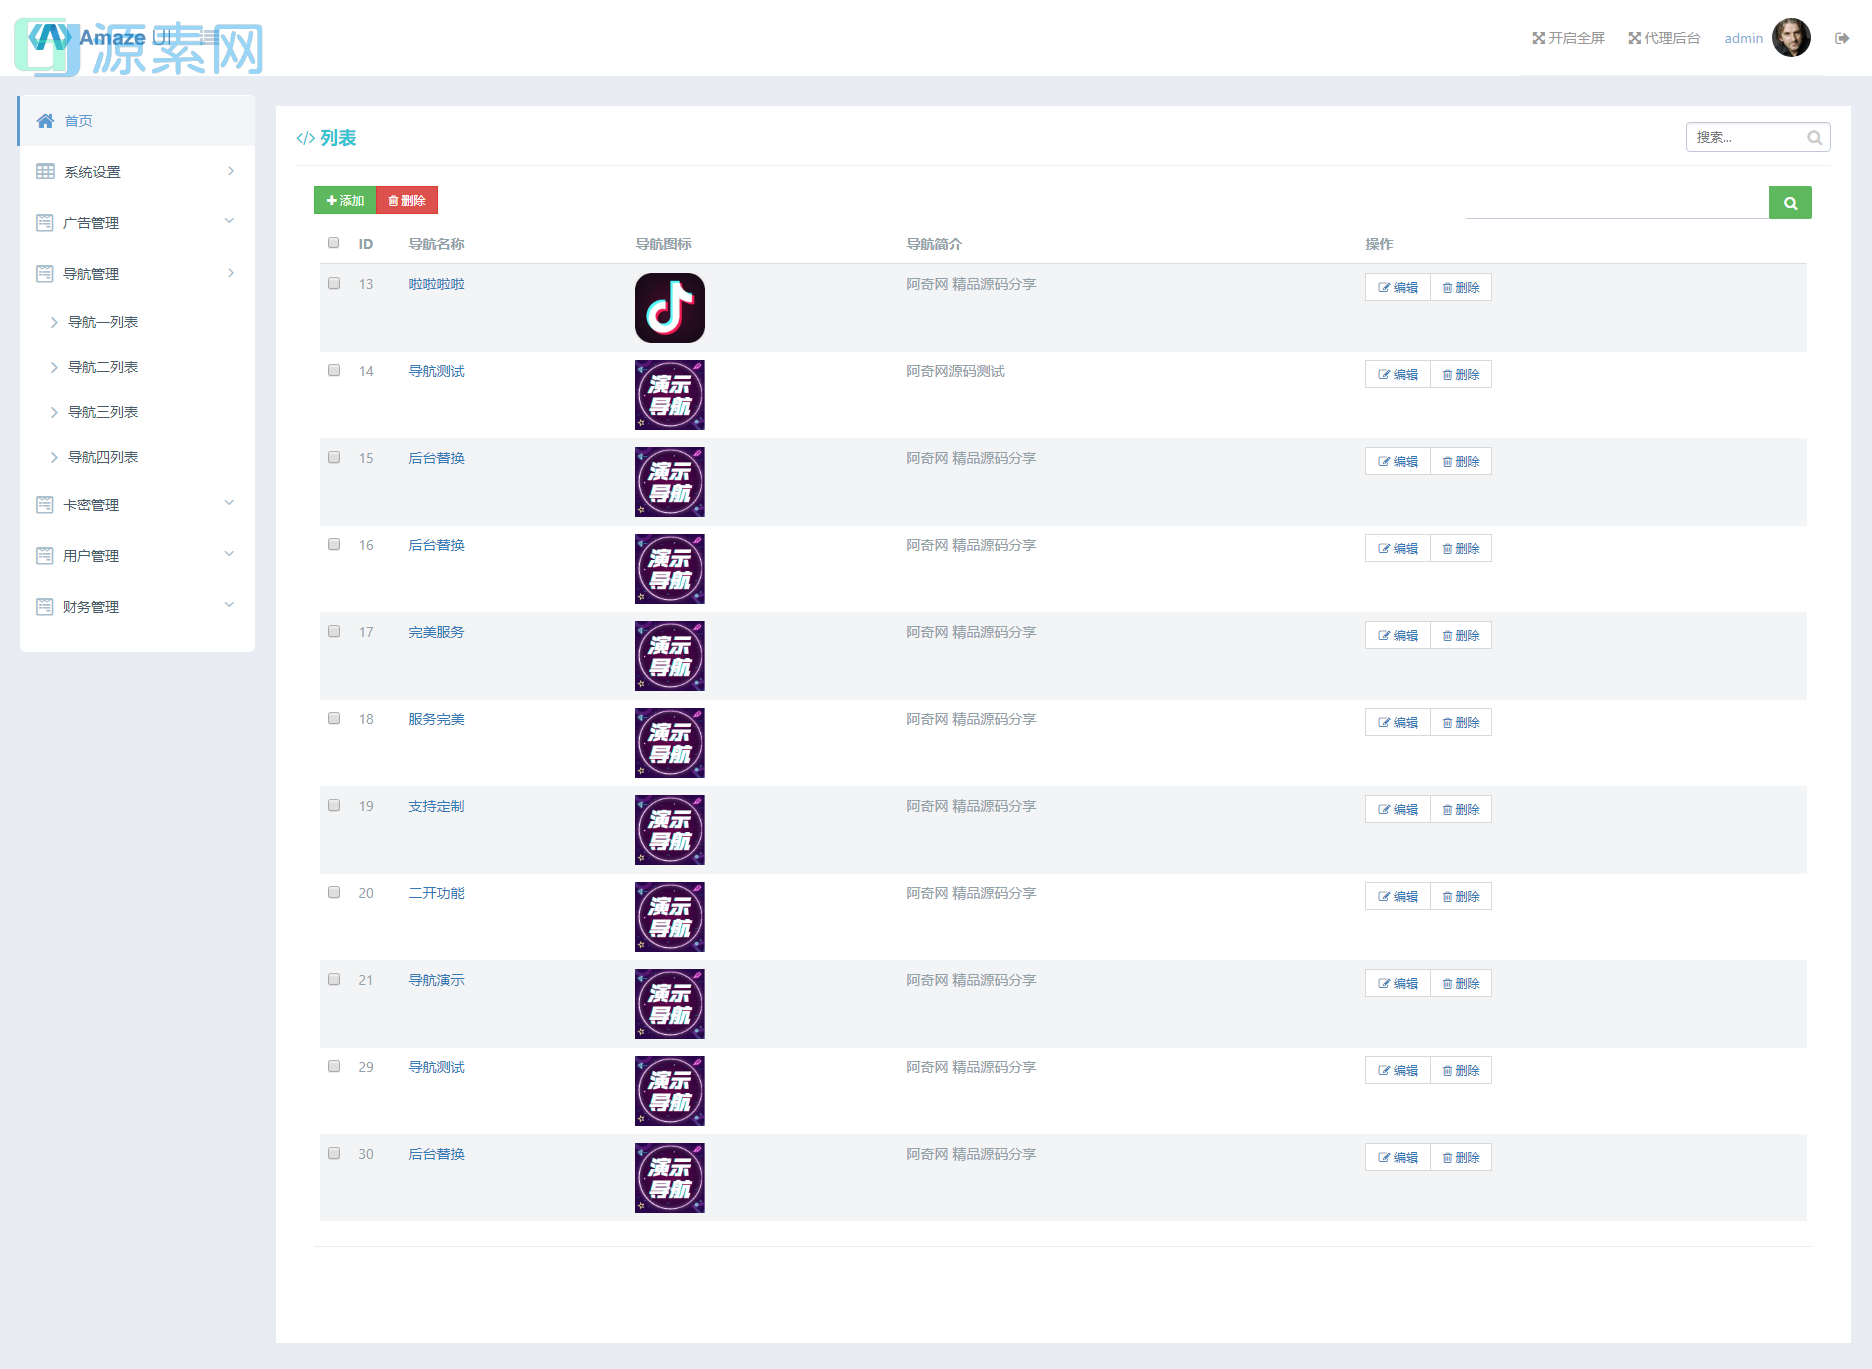Click the green search magnifier button
1872x1369 pixels.
point(1789,203)
